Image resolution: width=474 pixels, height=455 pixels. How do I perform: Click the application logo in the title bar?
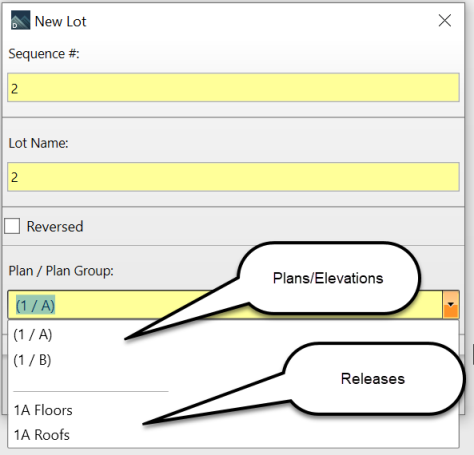click(20, 20)
